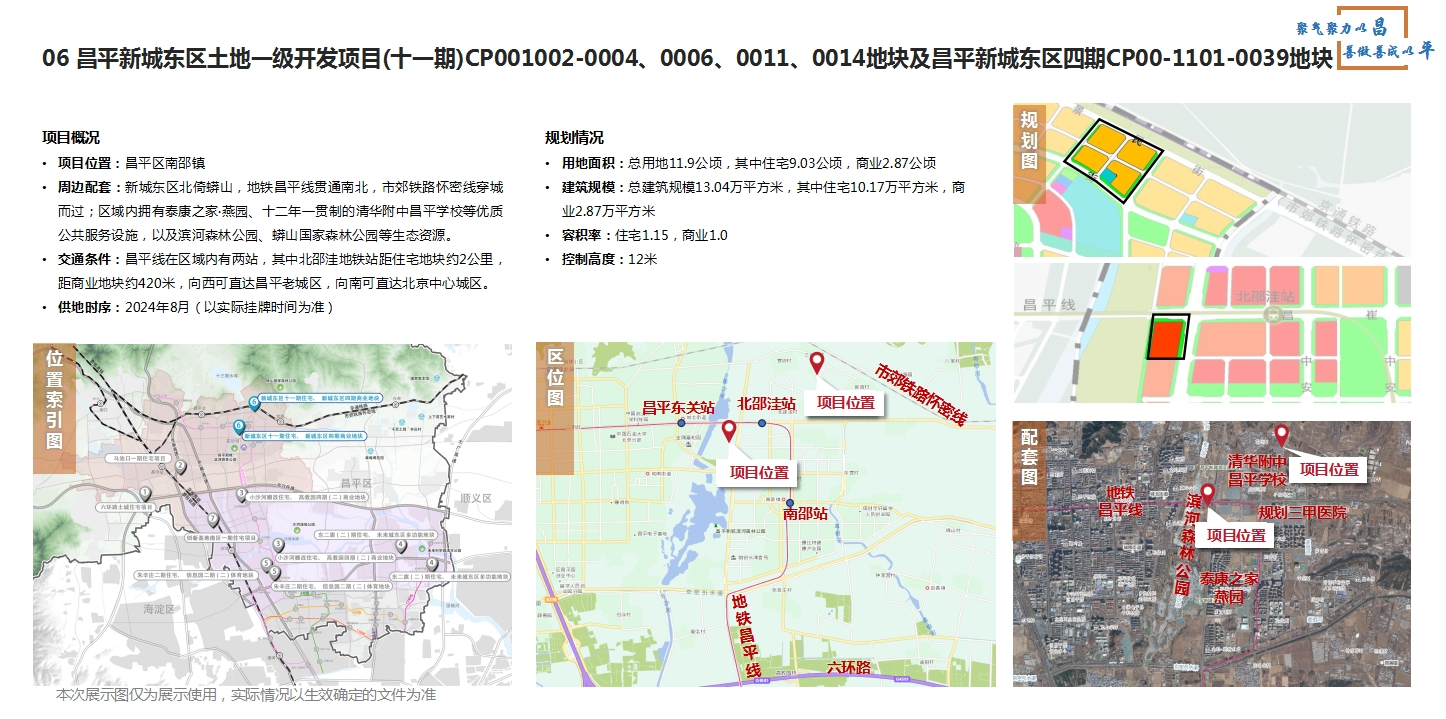Click red pin between 昌平东关站 and 北邵洼站

(x=729, y=431)
